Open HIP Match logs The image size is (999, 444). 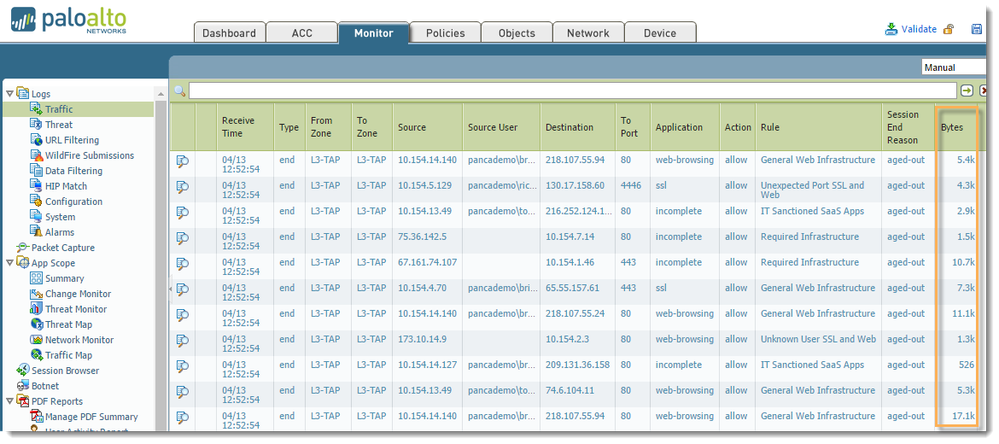click(66, 186)
